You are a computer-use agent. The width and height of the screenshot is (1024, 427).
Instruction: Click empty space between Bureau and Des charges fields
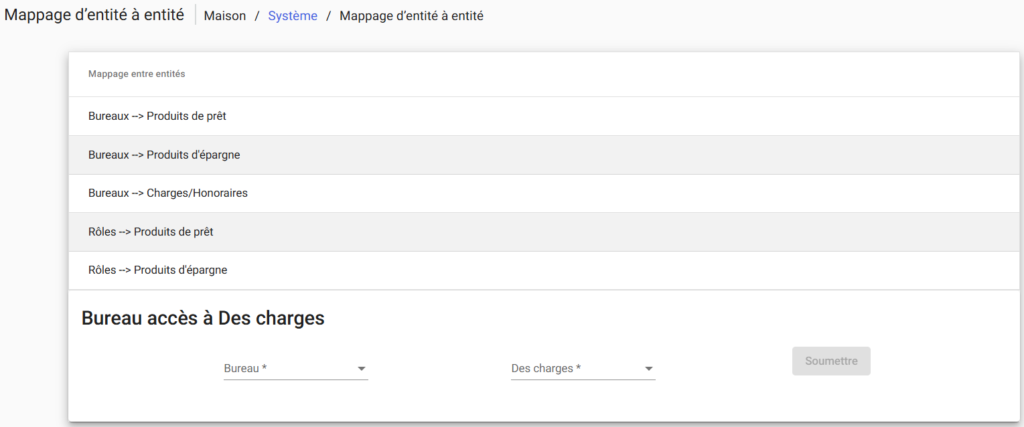438,369
